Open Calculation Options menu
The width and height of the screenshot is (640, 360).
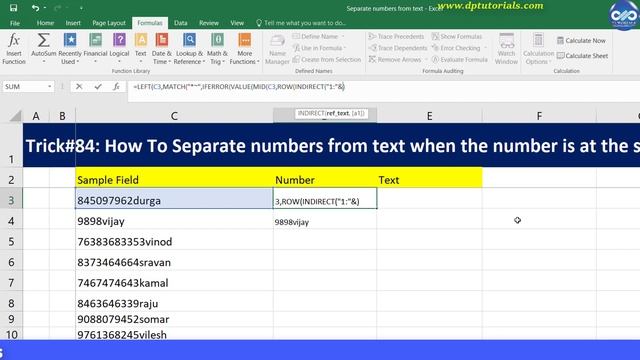pyautogui.click(x=538, y=49)
